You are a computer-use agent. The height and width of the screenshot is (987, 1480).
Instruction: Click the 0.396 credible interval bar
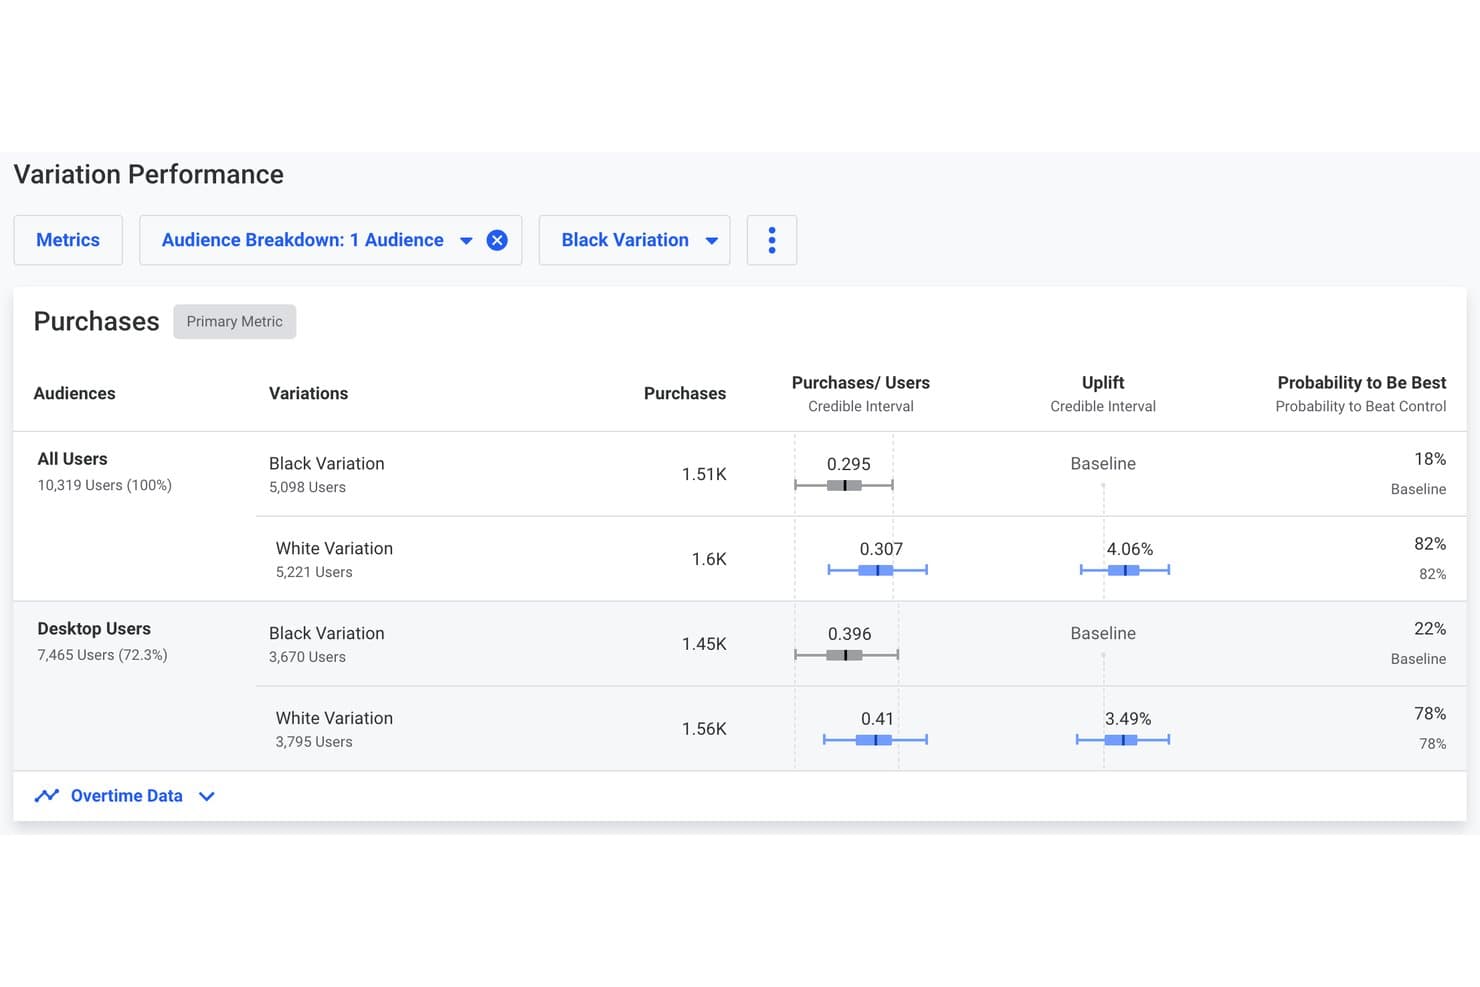pos(846,655)
